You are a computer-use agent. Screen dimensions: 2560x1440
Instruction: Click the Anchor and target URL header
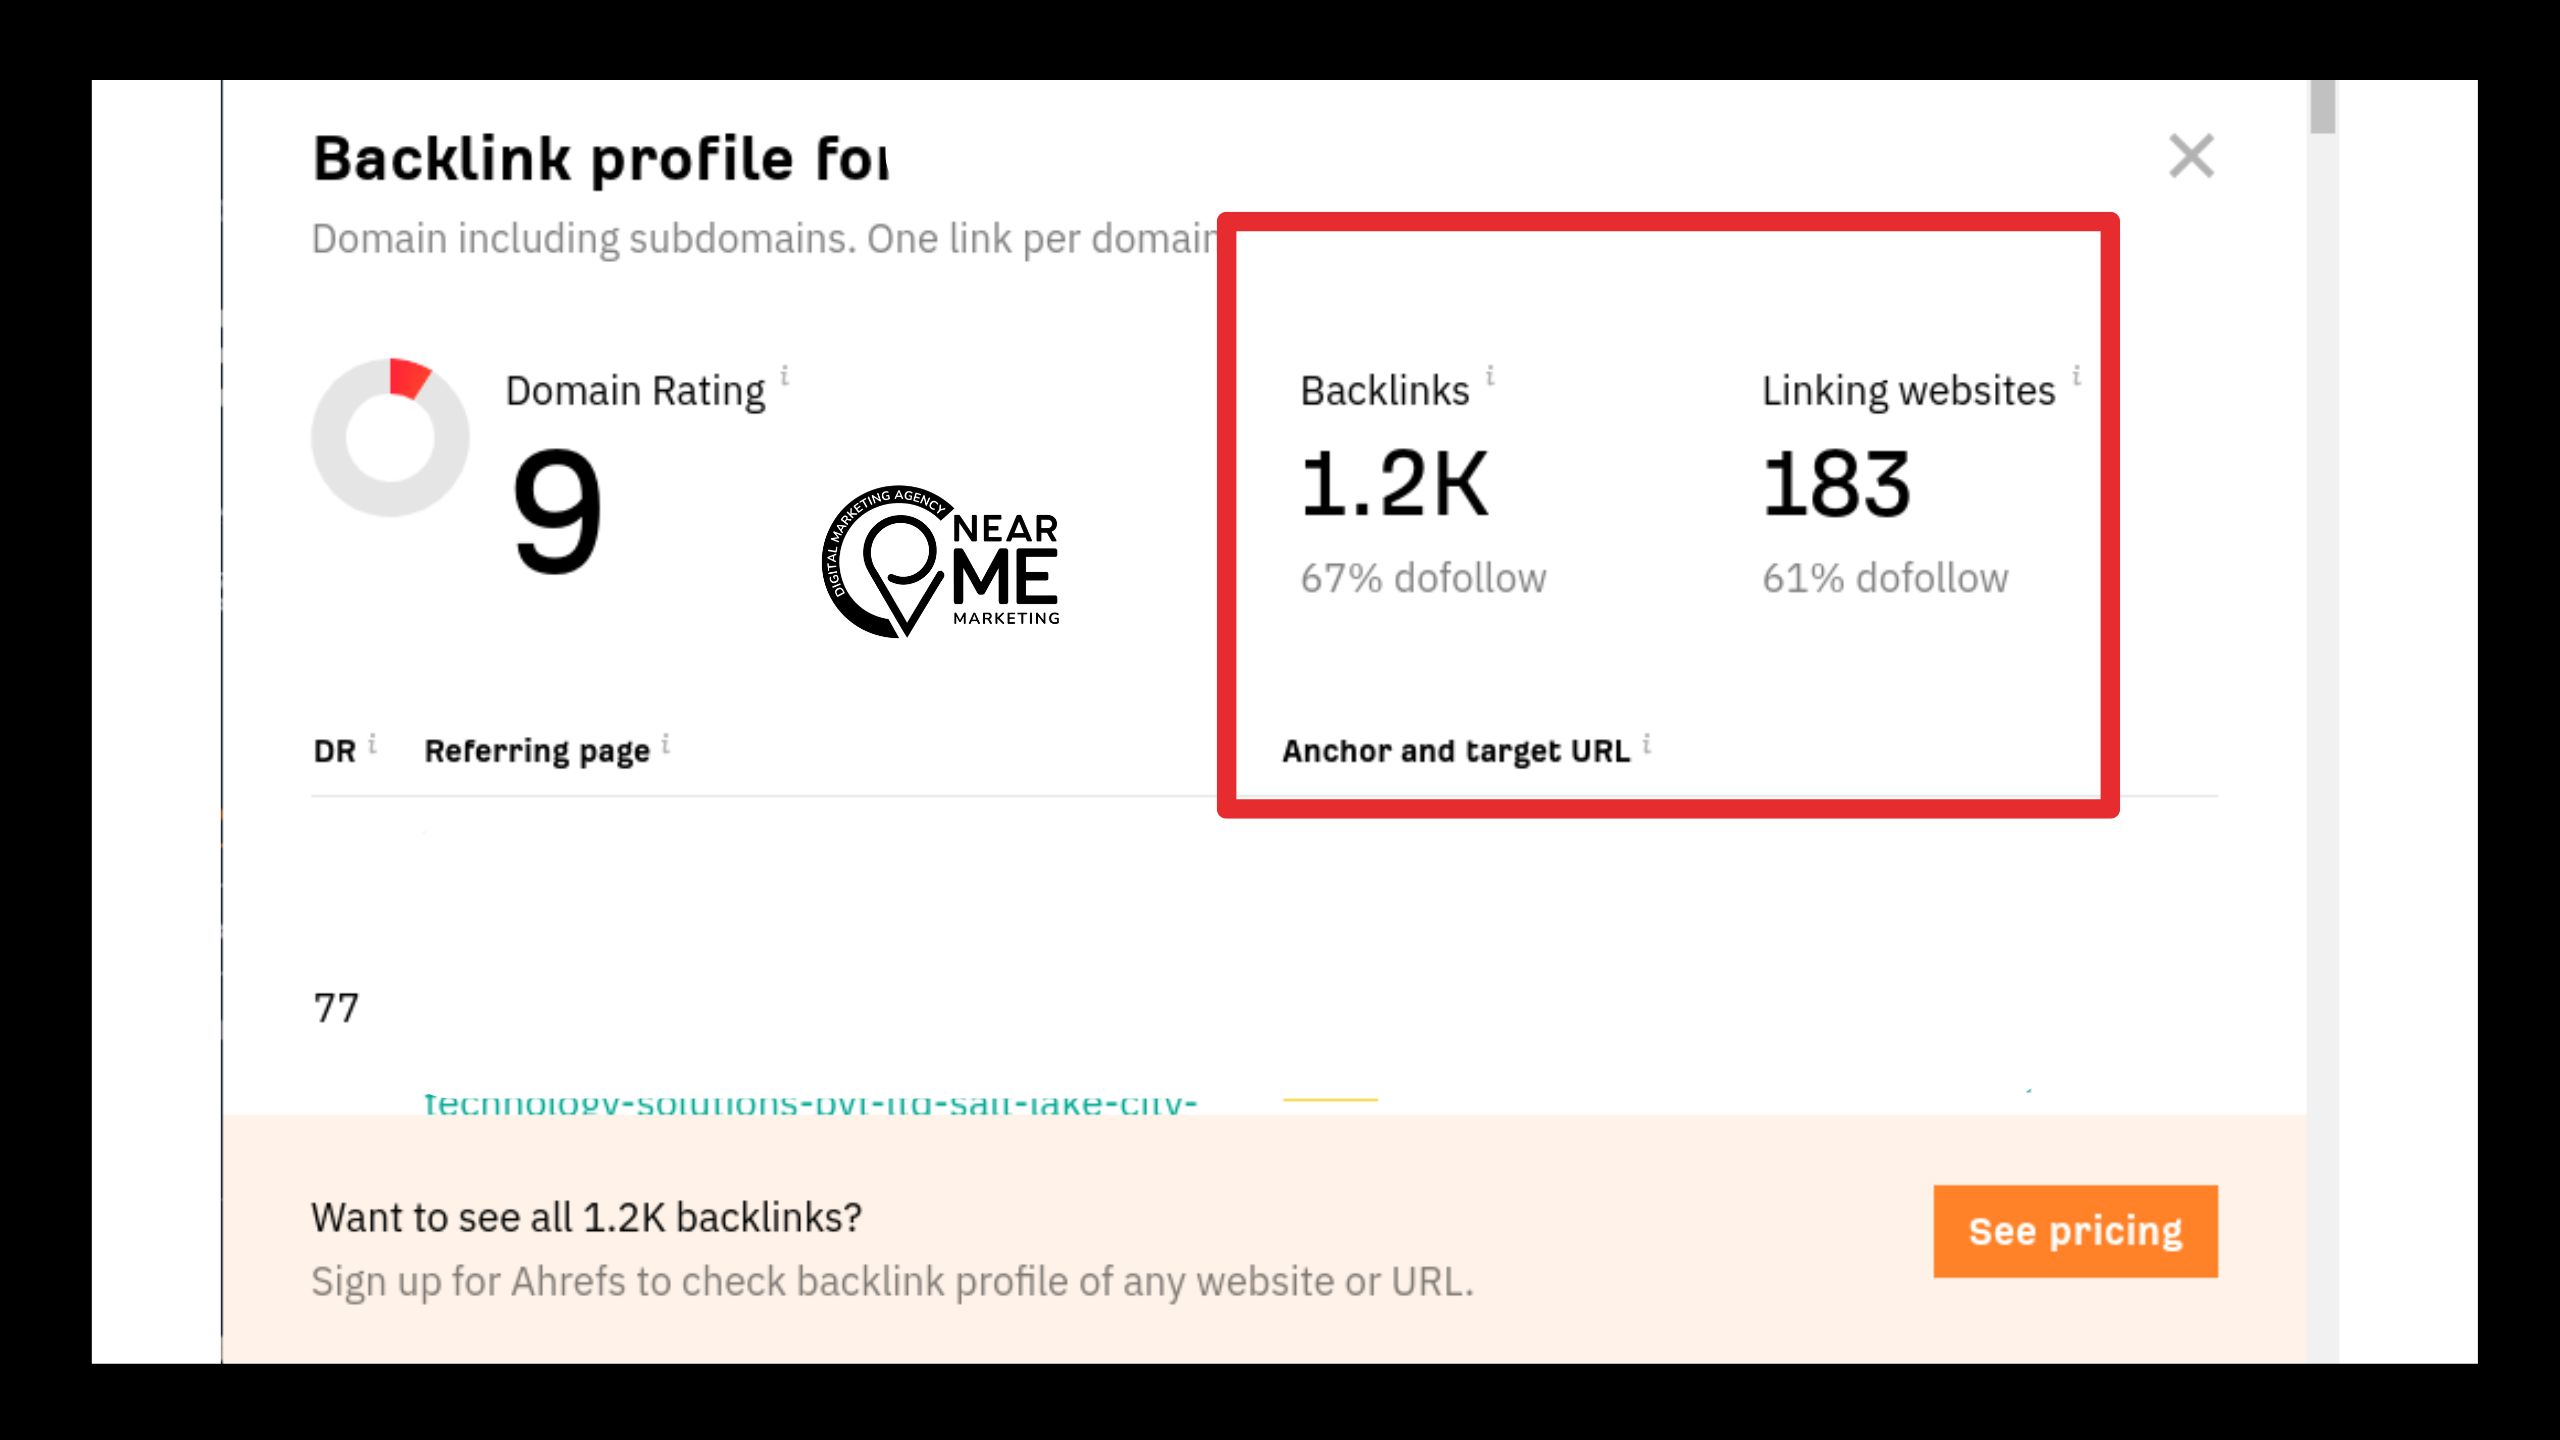1455,751
